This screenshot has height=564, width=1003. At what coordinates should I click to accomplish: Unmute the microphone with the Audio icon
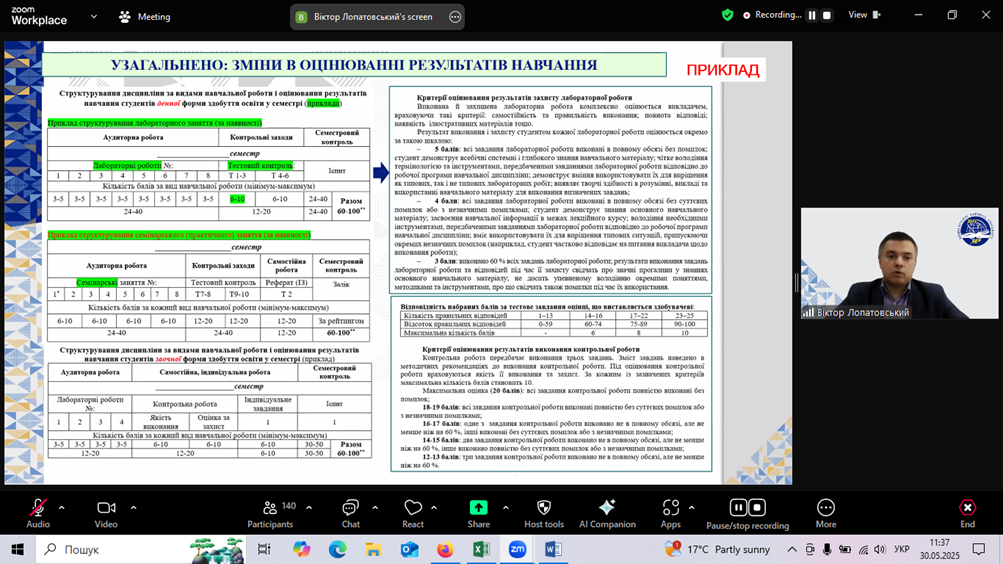click(38, 508)
